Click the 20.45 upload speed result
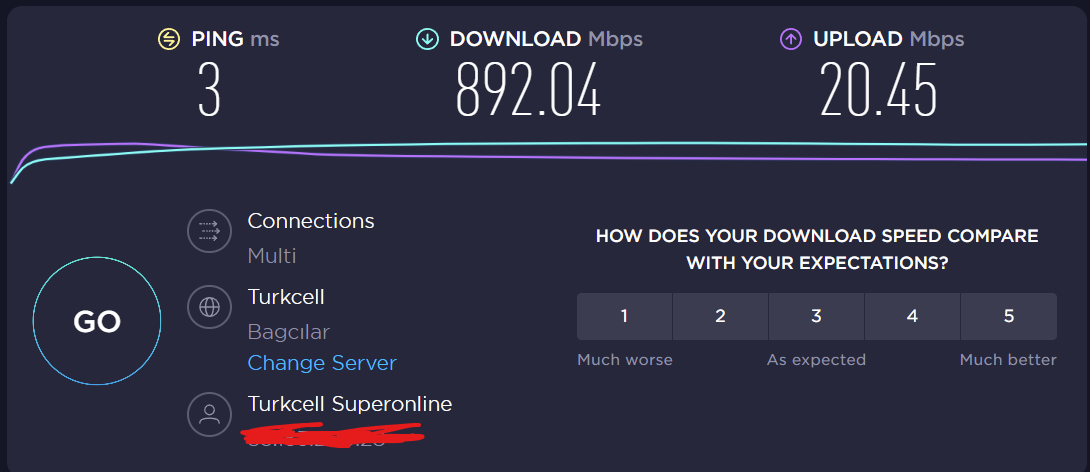The height and width of the screenshot is (472, 1090). pyautogui.click(x=878, y=88)
